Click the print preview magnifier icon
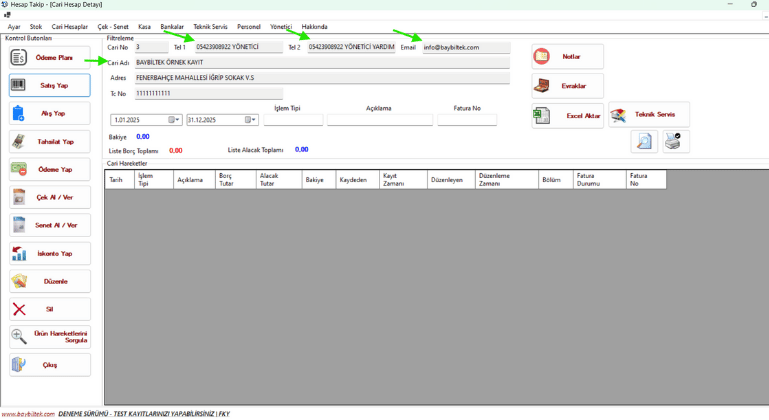Viewport: 769px width, 420px height. 644,142
